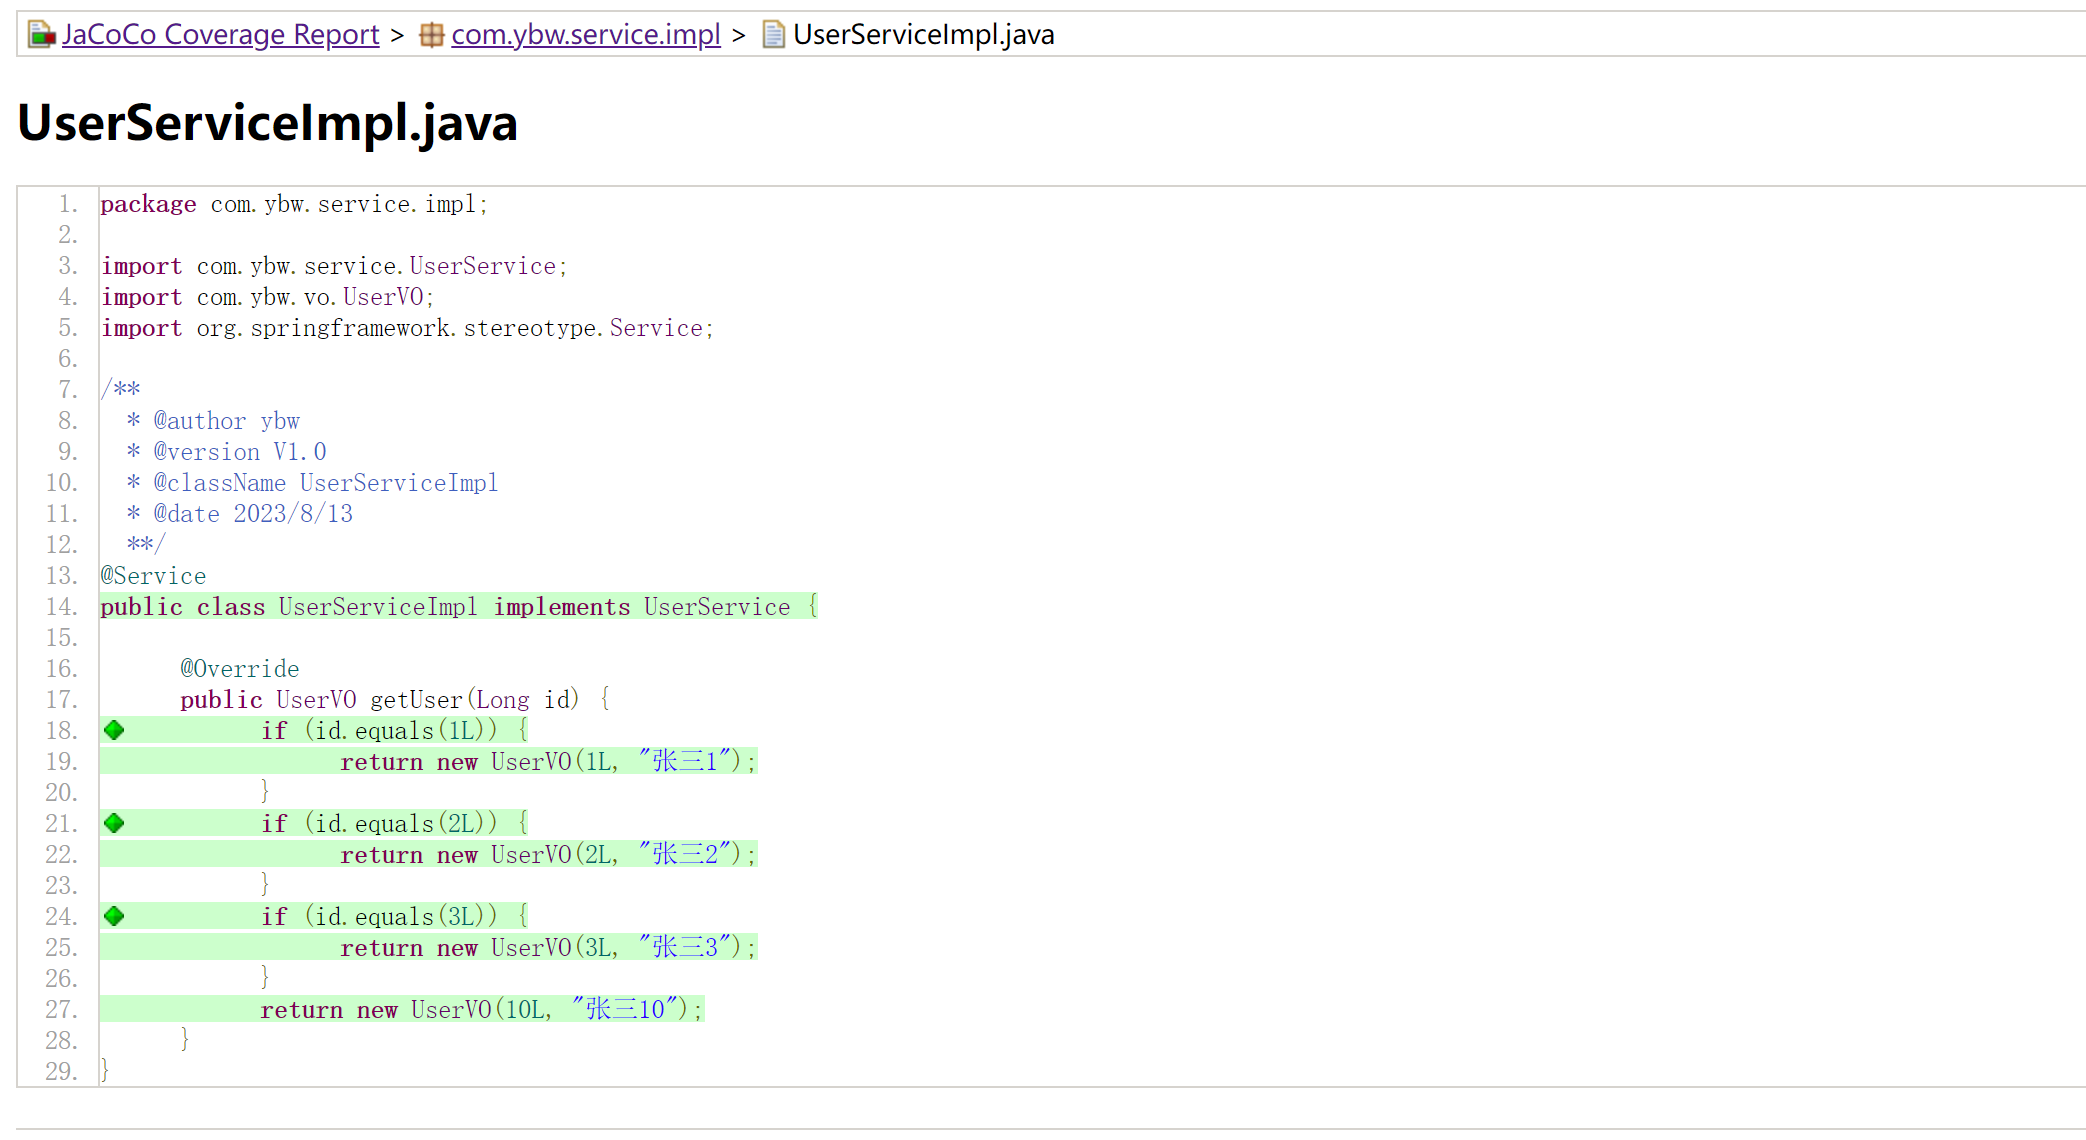Screen dimensions: 2086x1140
Task: Click the public class UserServiceImpl declaration line
Action: 459,607
